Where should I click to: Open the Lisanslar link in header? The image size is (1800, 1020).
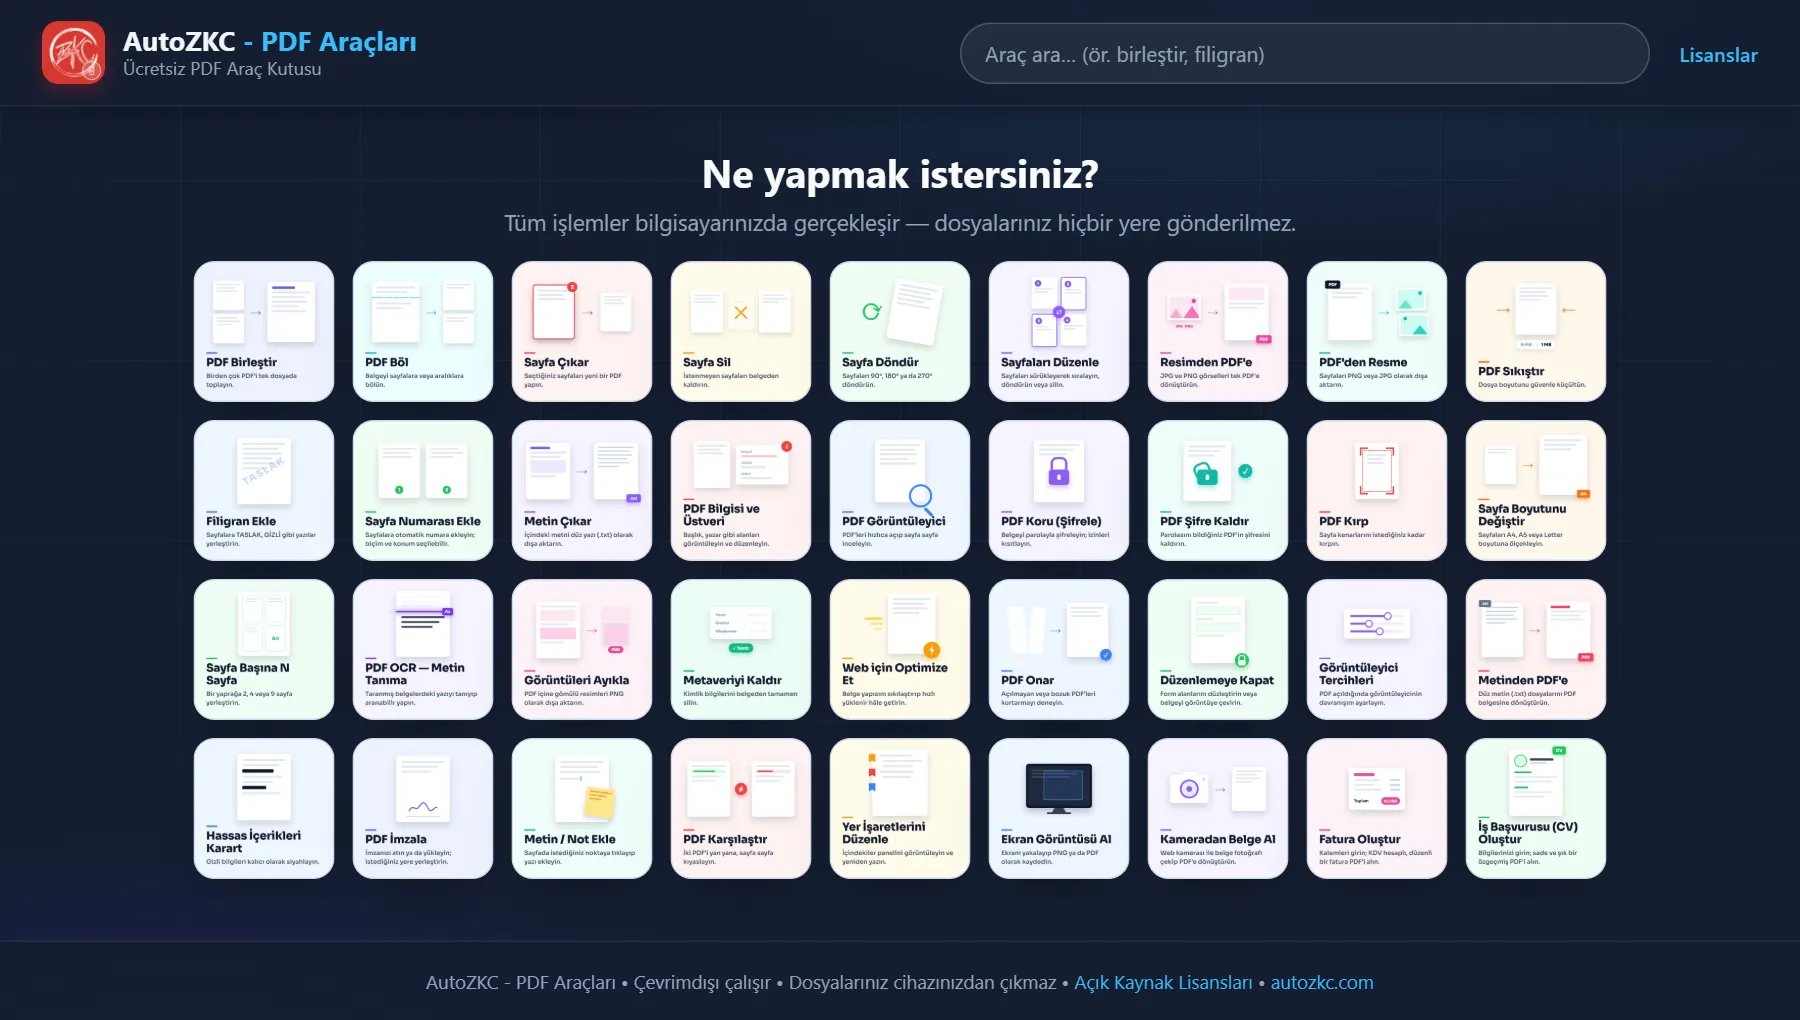(x=1718, y=55)
